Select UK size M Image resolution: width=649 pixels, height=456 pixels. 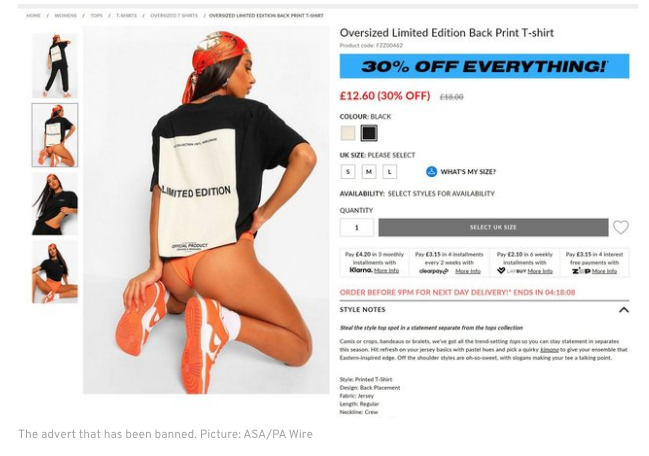[x=369, y=172]
